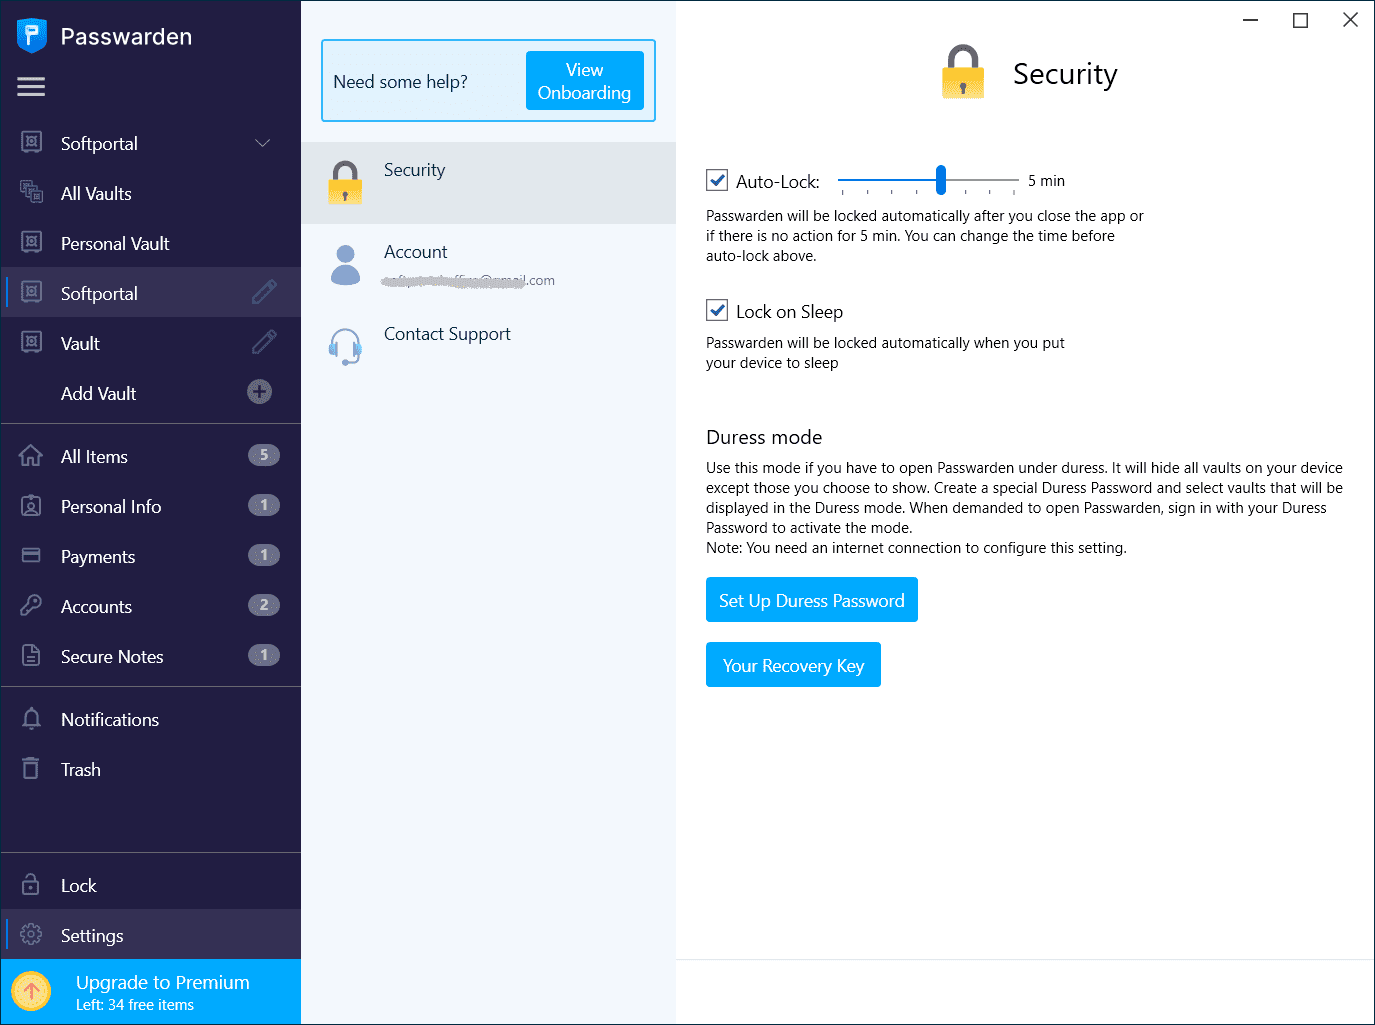Image resolution: width=1375 pixels, height=1025 pixels.
Task: Click the "Personal Info" label in sidebar
Action: tap(111, 507)
